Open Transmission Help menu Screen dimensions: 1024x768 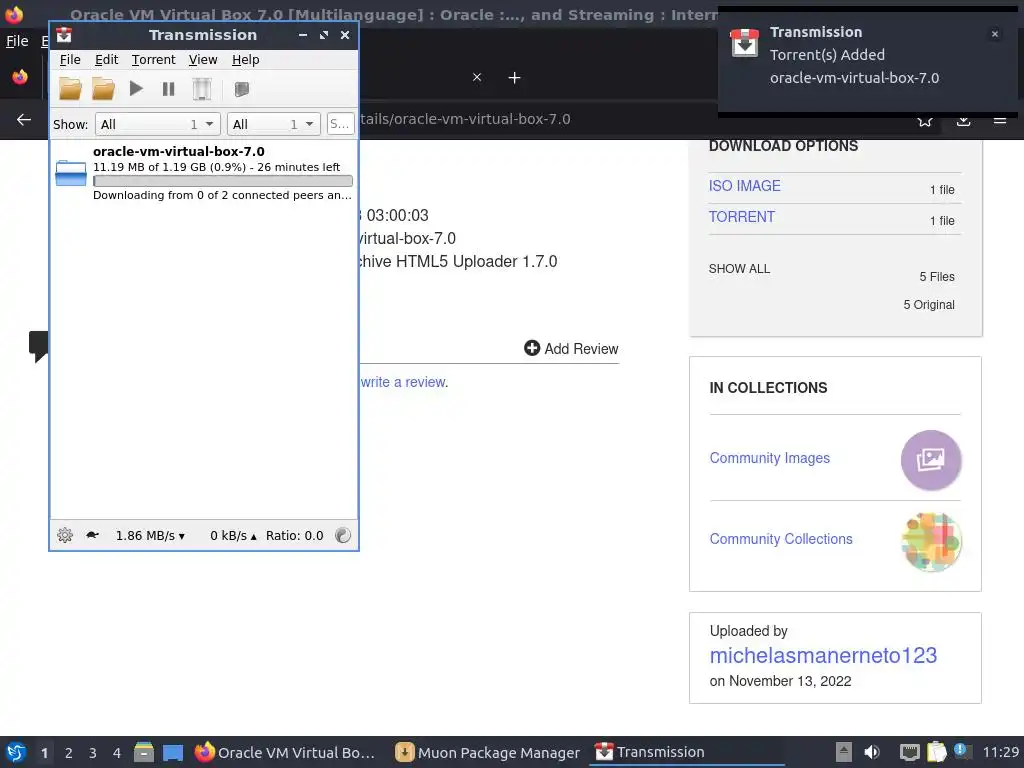(246, 59)
